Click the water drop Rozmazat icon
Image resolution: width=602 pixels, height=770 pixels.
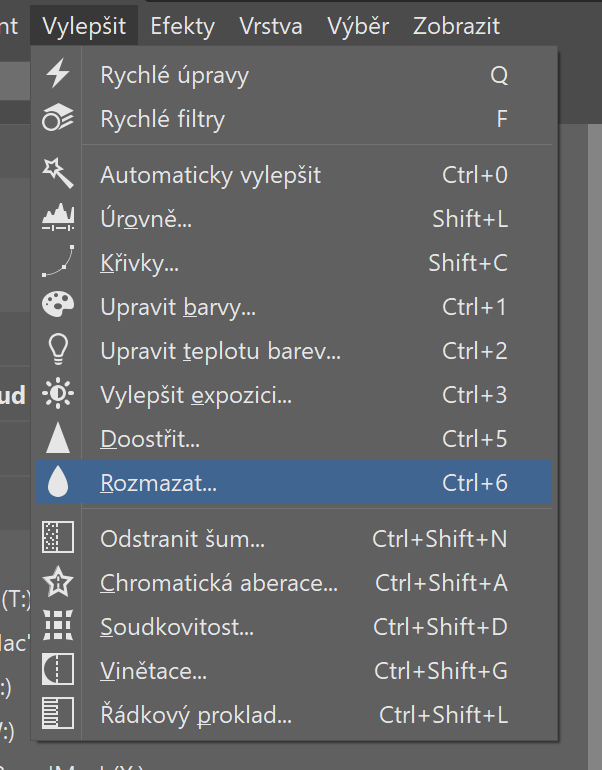pyautogui.click(x=59, y=483)
